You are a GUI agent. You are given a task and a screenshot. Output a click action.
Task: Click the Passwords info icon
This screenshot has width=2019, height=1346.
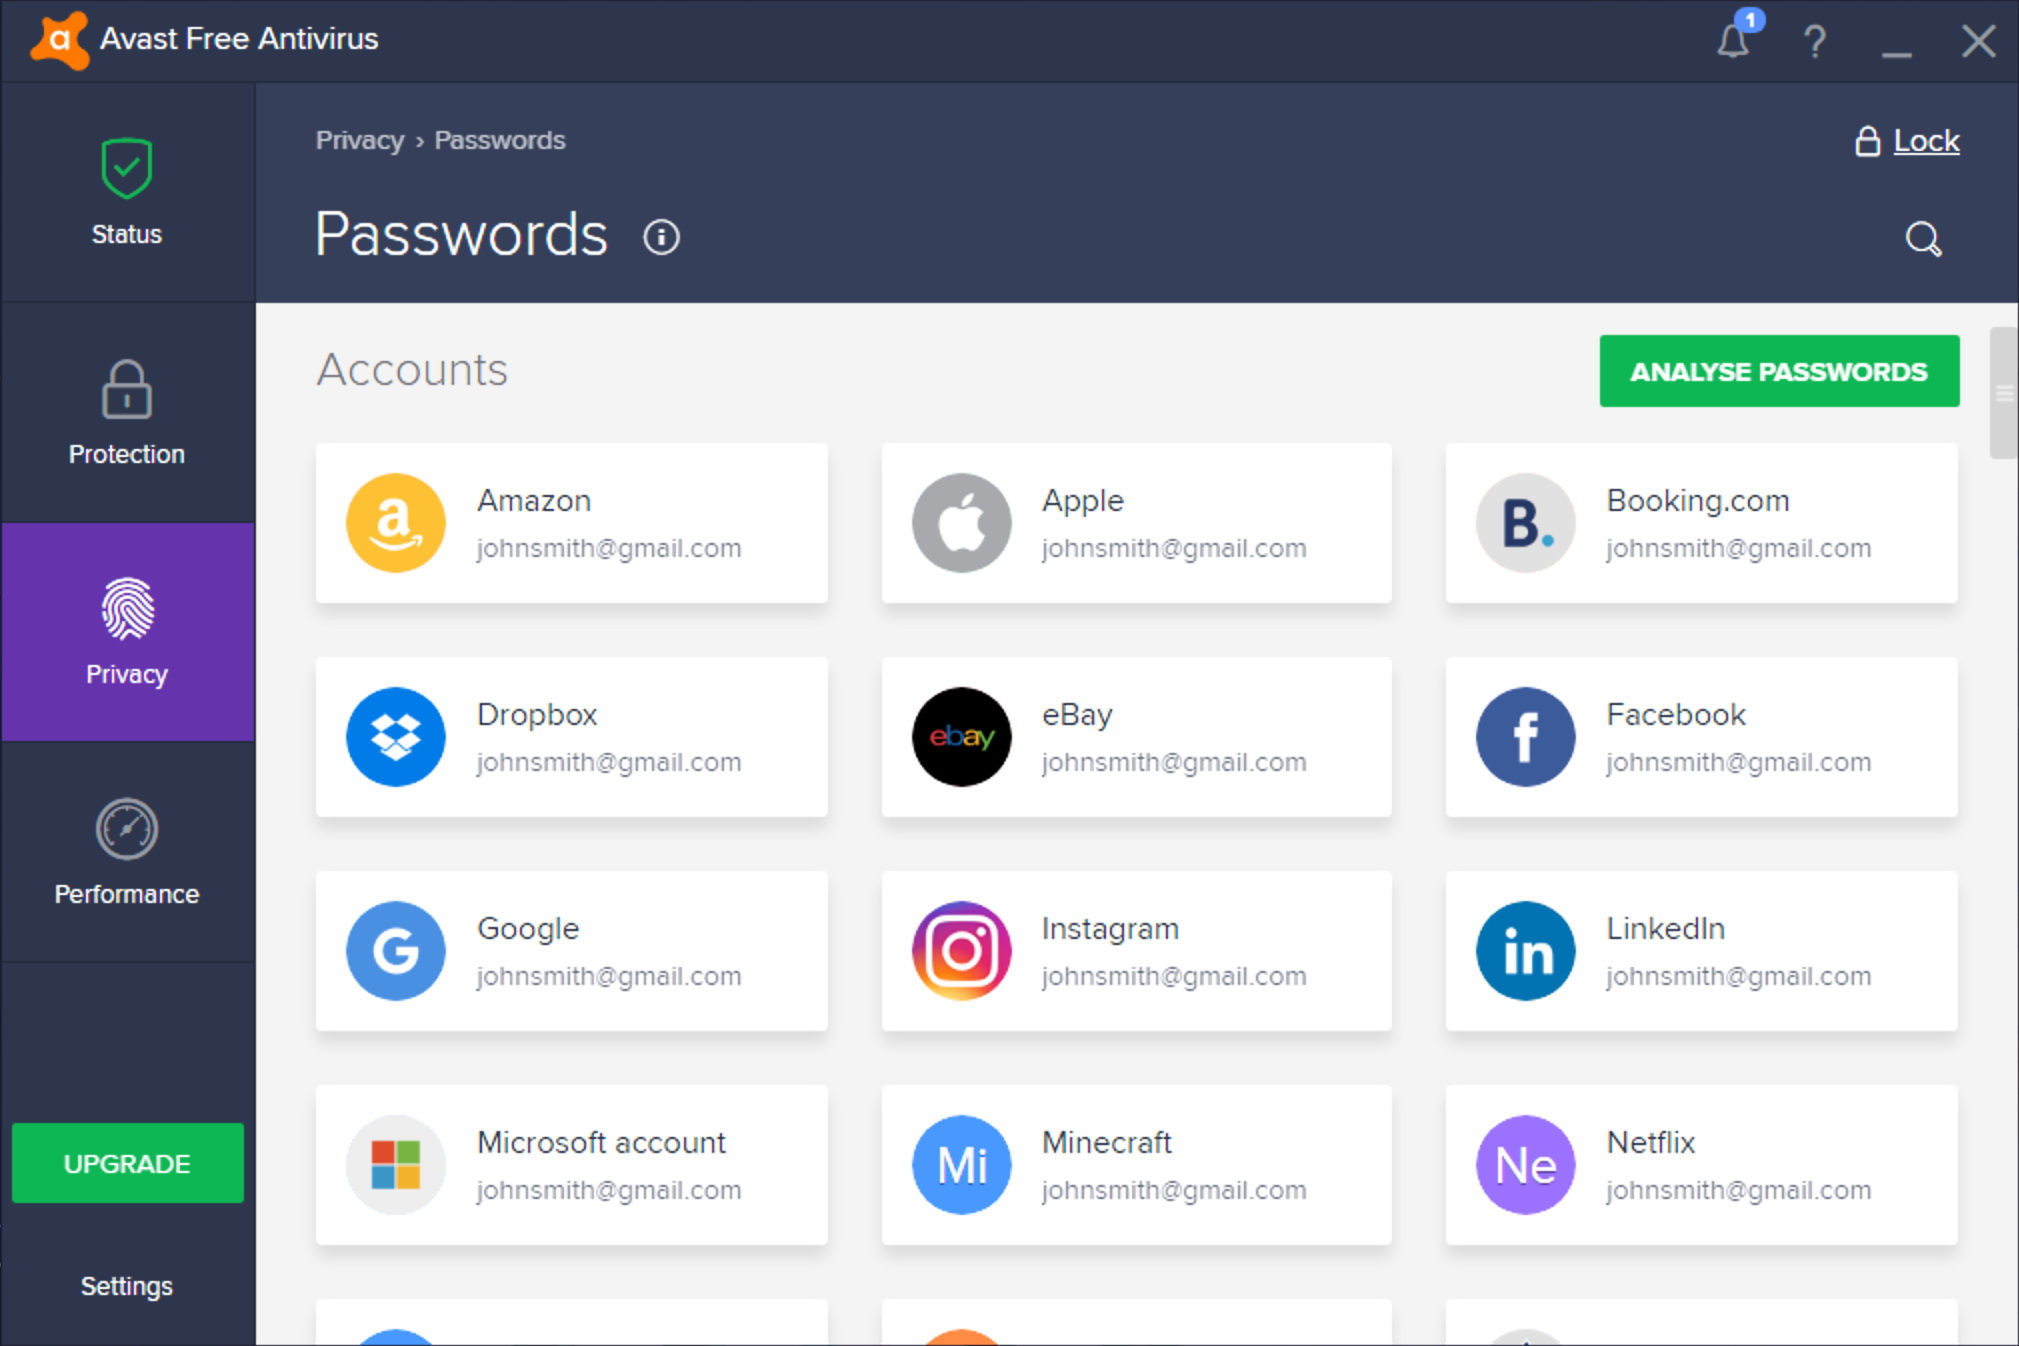pyautogui.click(x=661, y=237)
